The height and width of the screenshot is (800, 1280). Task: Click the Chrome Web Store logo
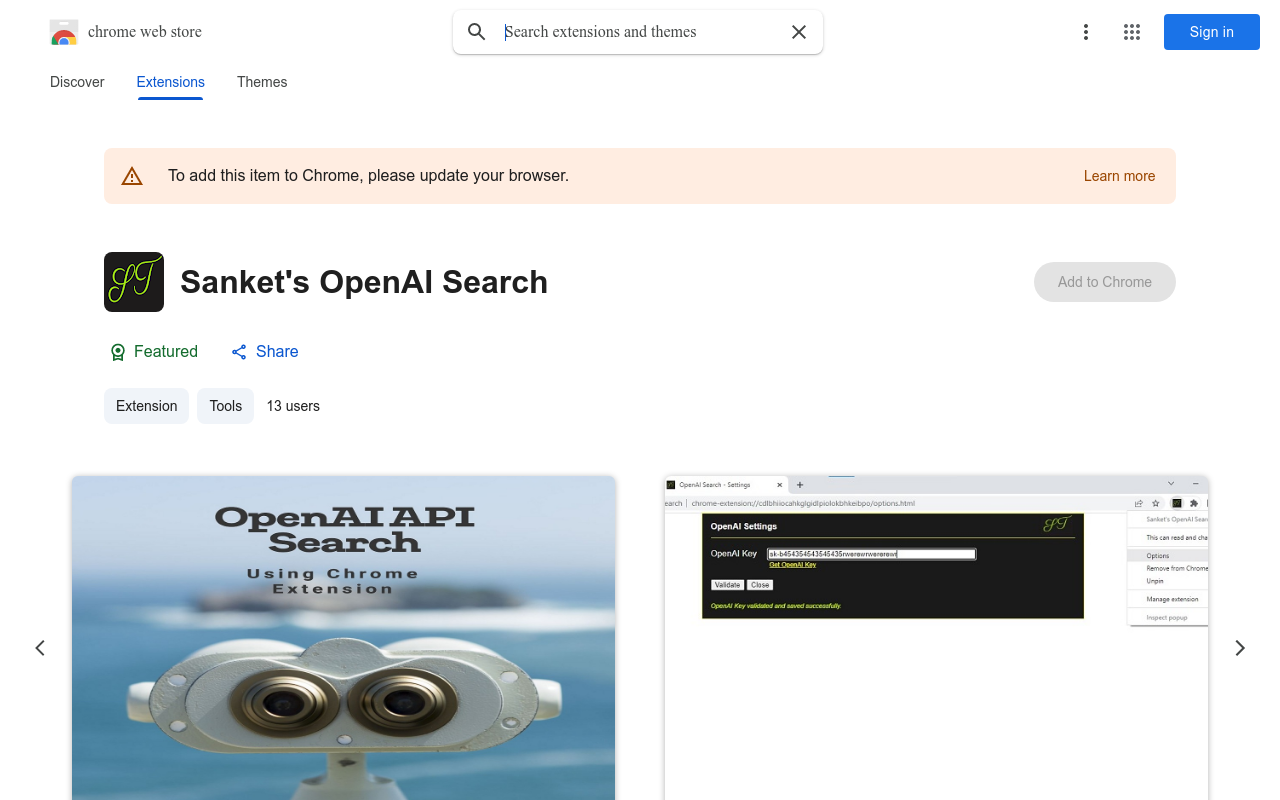click(x=64, y=32)
